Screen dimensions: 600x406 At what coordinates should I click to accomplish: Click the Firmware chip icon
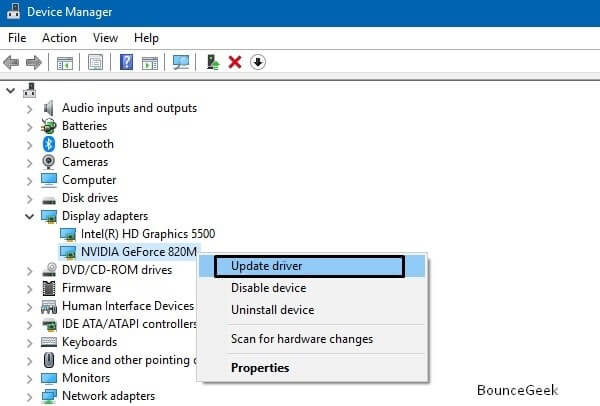(x=49, y=288)
